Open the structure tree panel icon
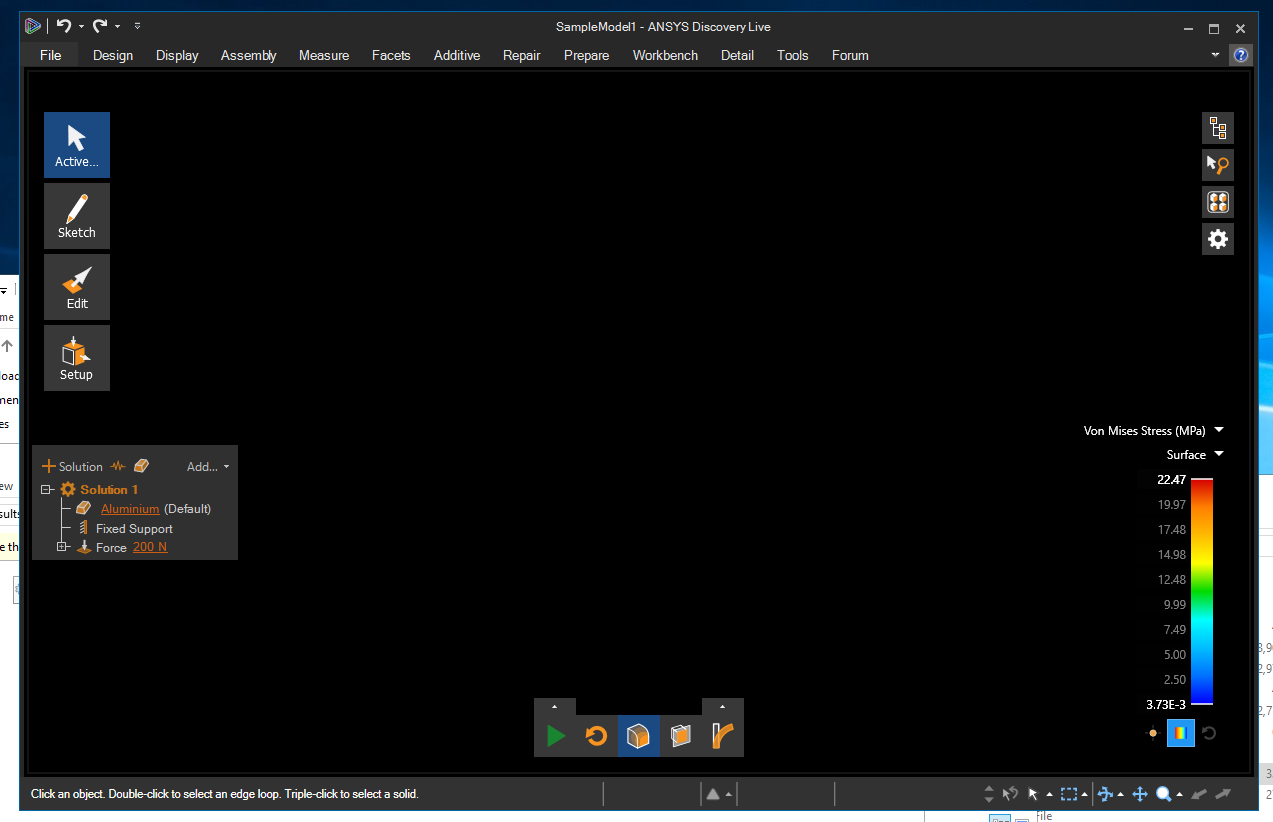 tap(1217, 128)
